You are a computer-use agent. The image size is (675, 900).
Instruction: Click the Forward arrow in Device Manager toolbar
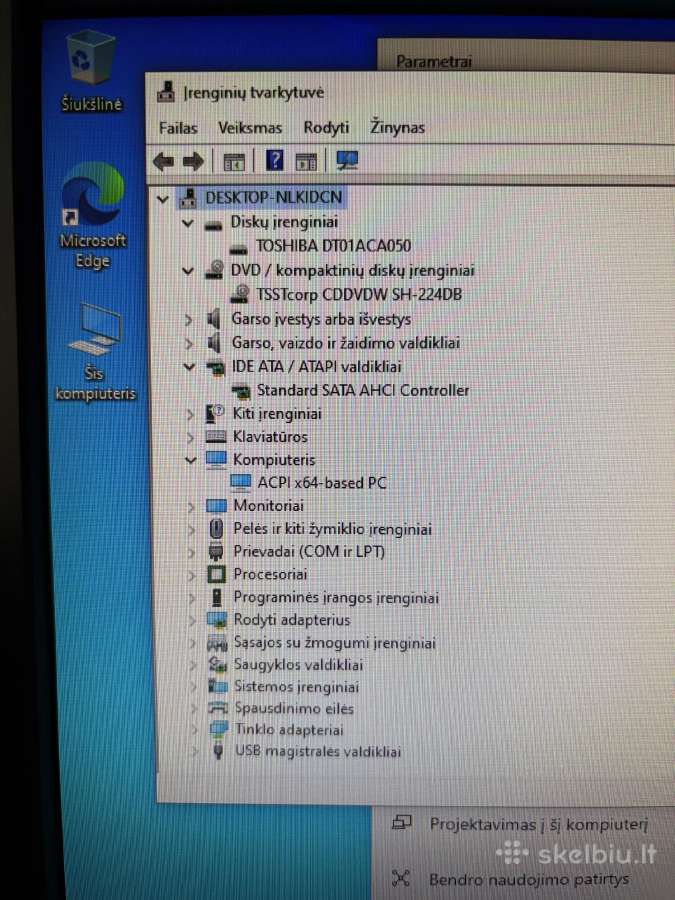(x=193, y=162)
